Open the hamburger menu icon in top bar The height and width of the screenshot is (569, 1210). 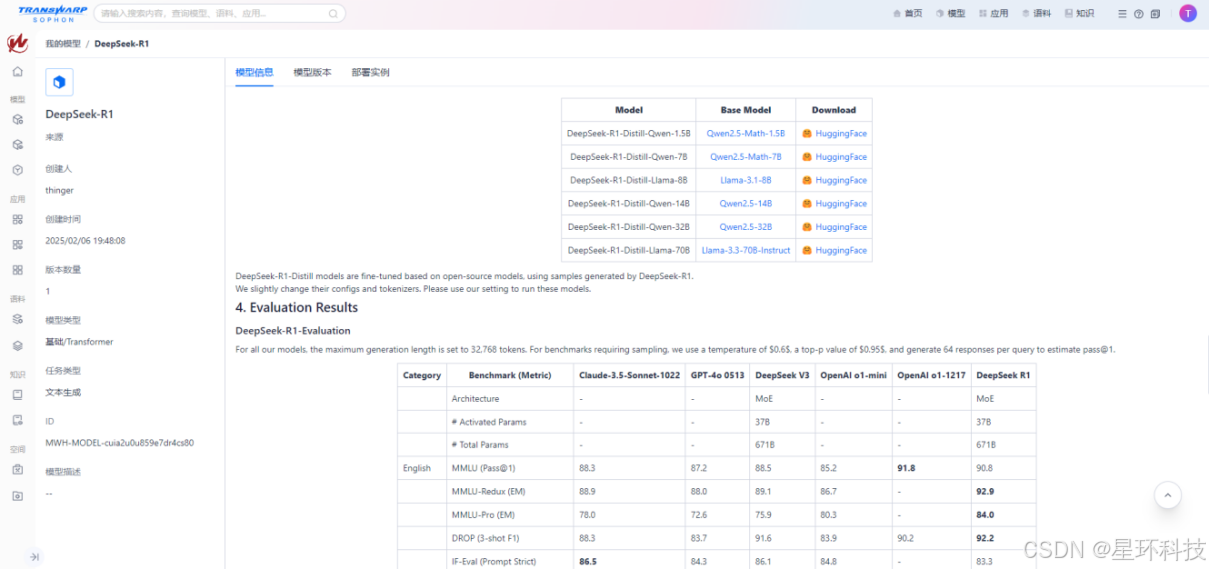[1122, 14]
